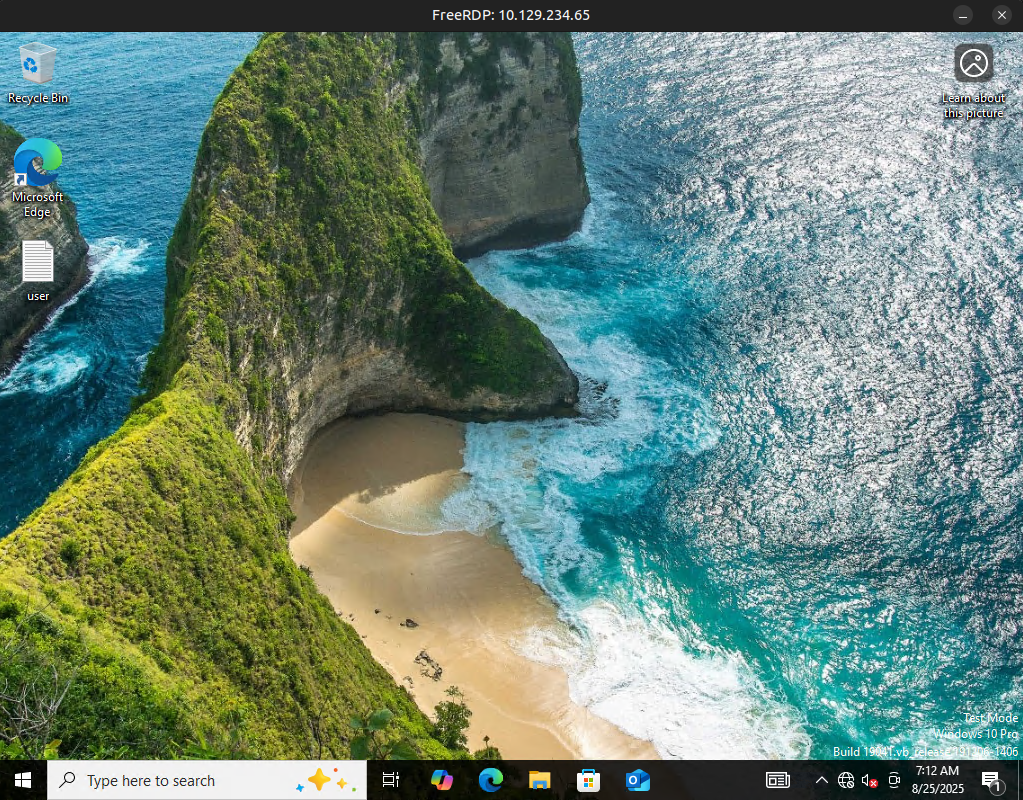Select the user text file on desktop
The image size is (1023, 800).
coord(38,267)
